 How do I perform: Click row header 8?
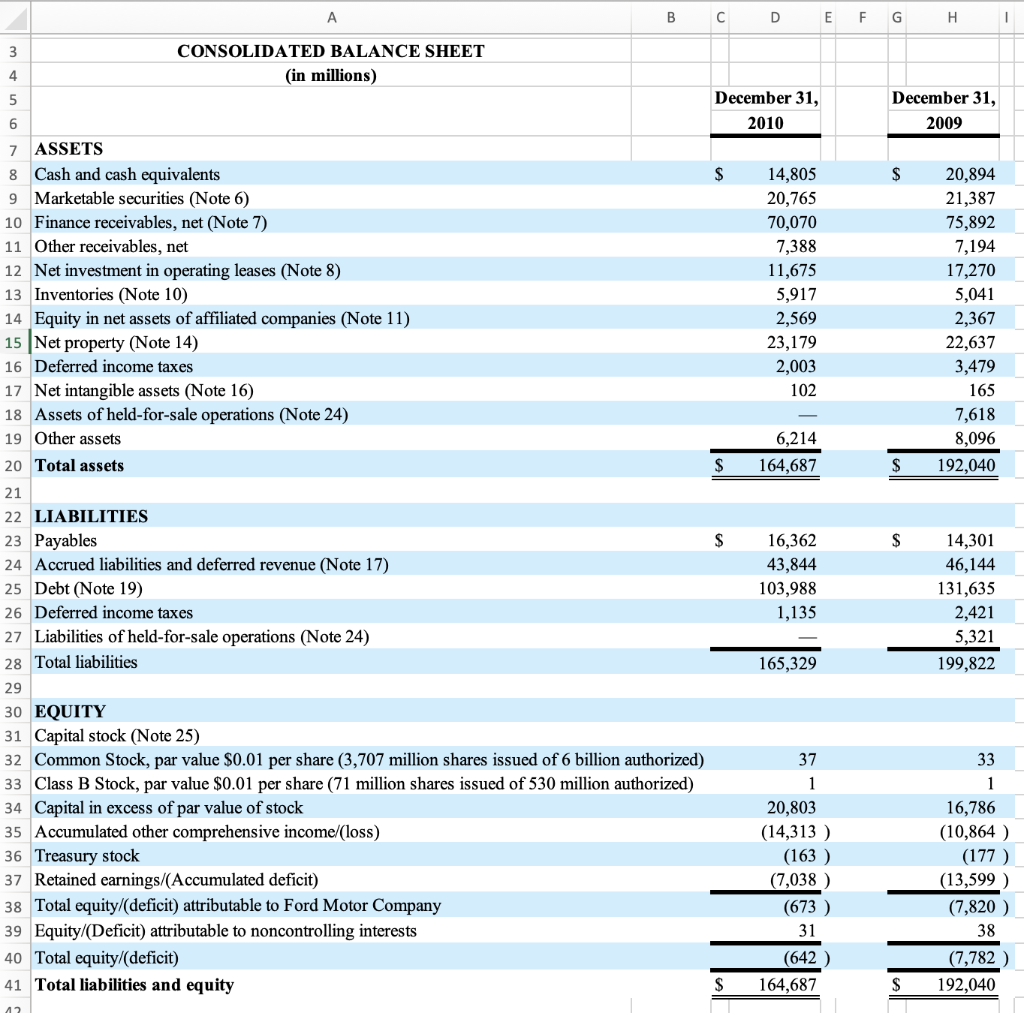coord(15,174)
